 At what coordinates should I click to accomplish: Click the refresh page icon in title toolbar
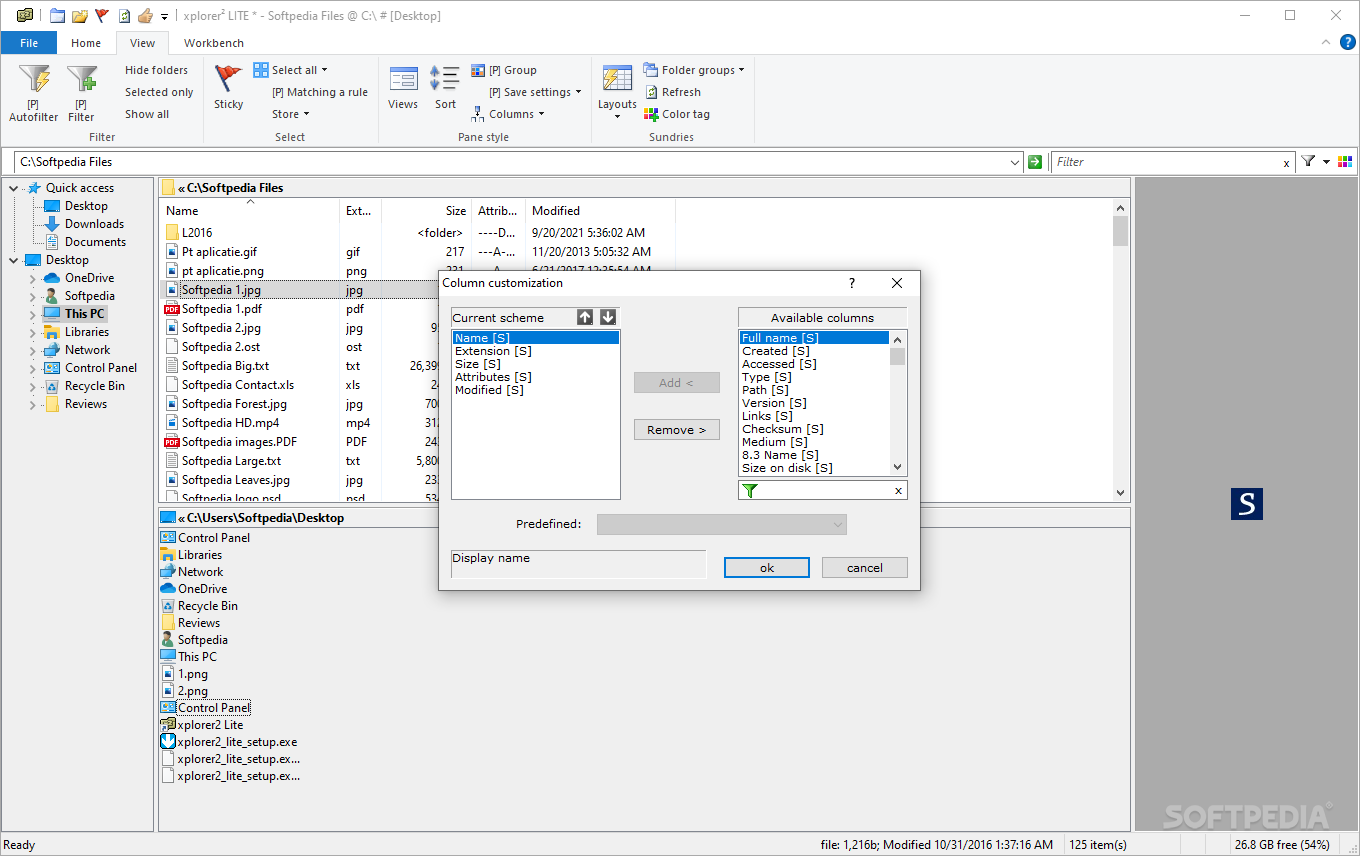click(x=124, y=16)
